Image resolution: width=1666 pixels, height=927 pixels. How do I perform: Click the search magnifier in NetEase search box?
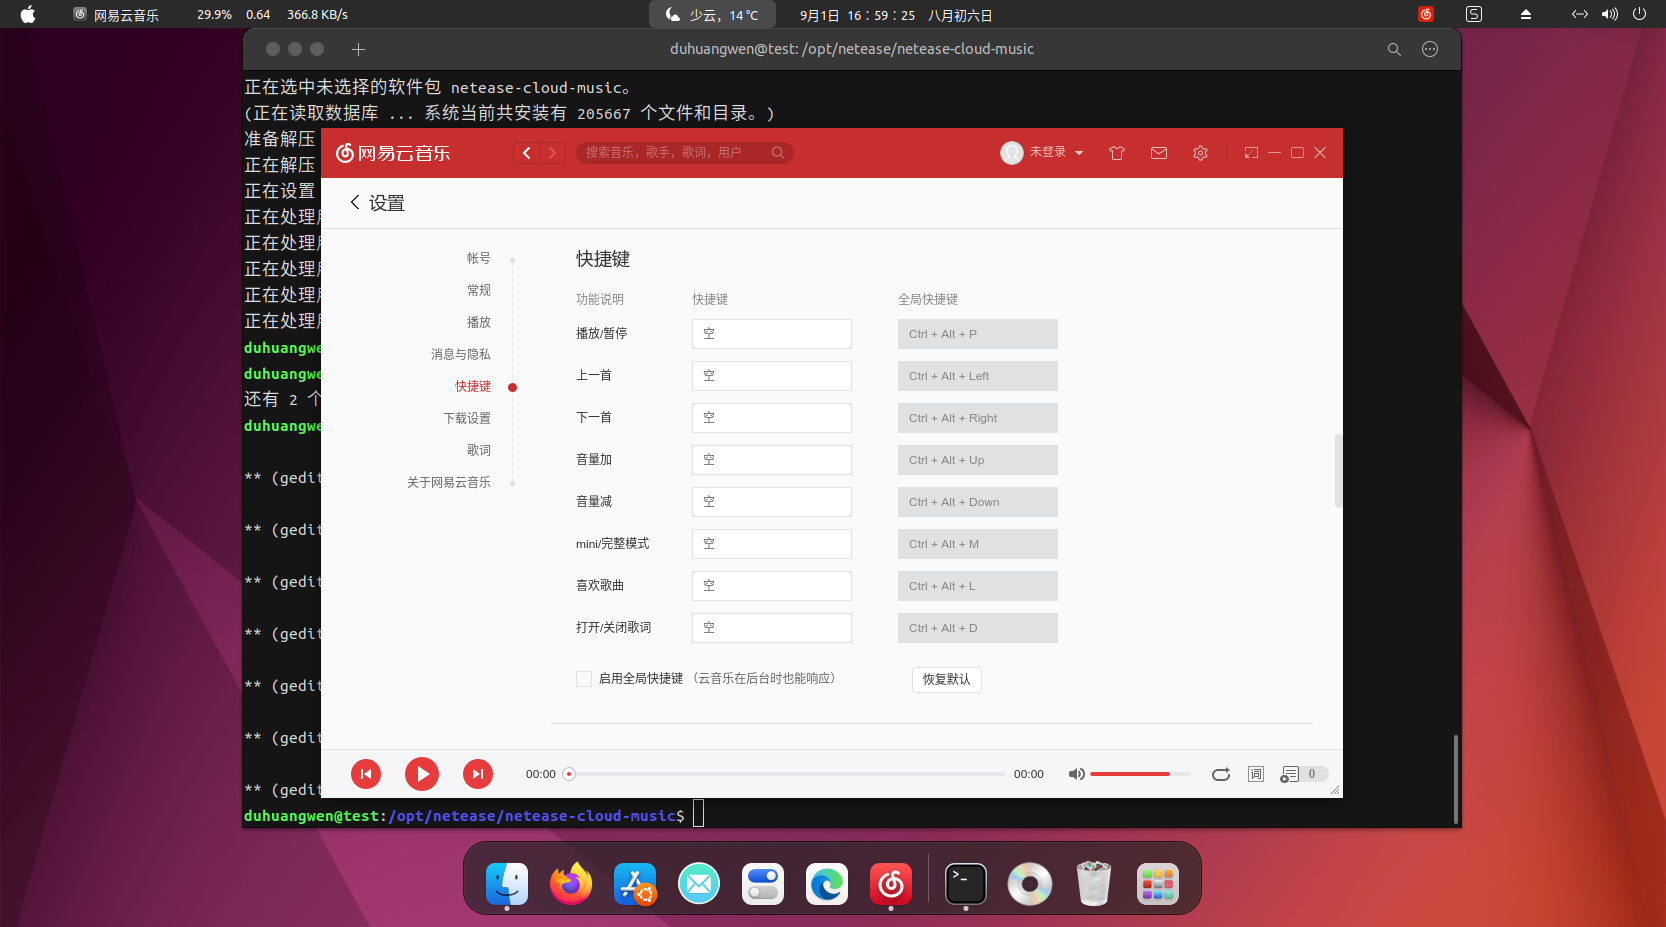point(777,153)
